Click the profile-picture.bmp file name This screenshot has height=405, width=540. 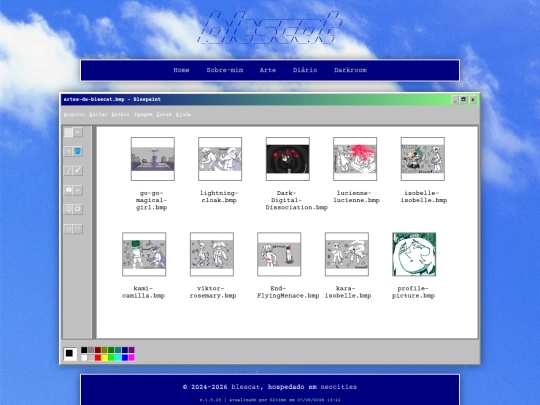[413, 292]
